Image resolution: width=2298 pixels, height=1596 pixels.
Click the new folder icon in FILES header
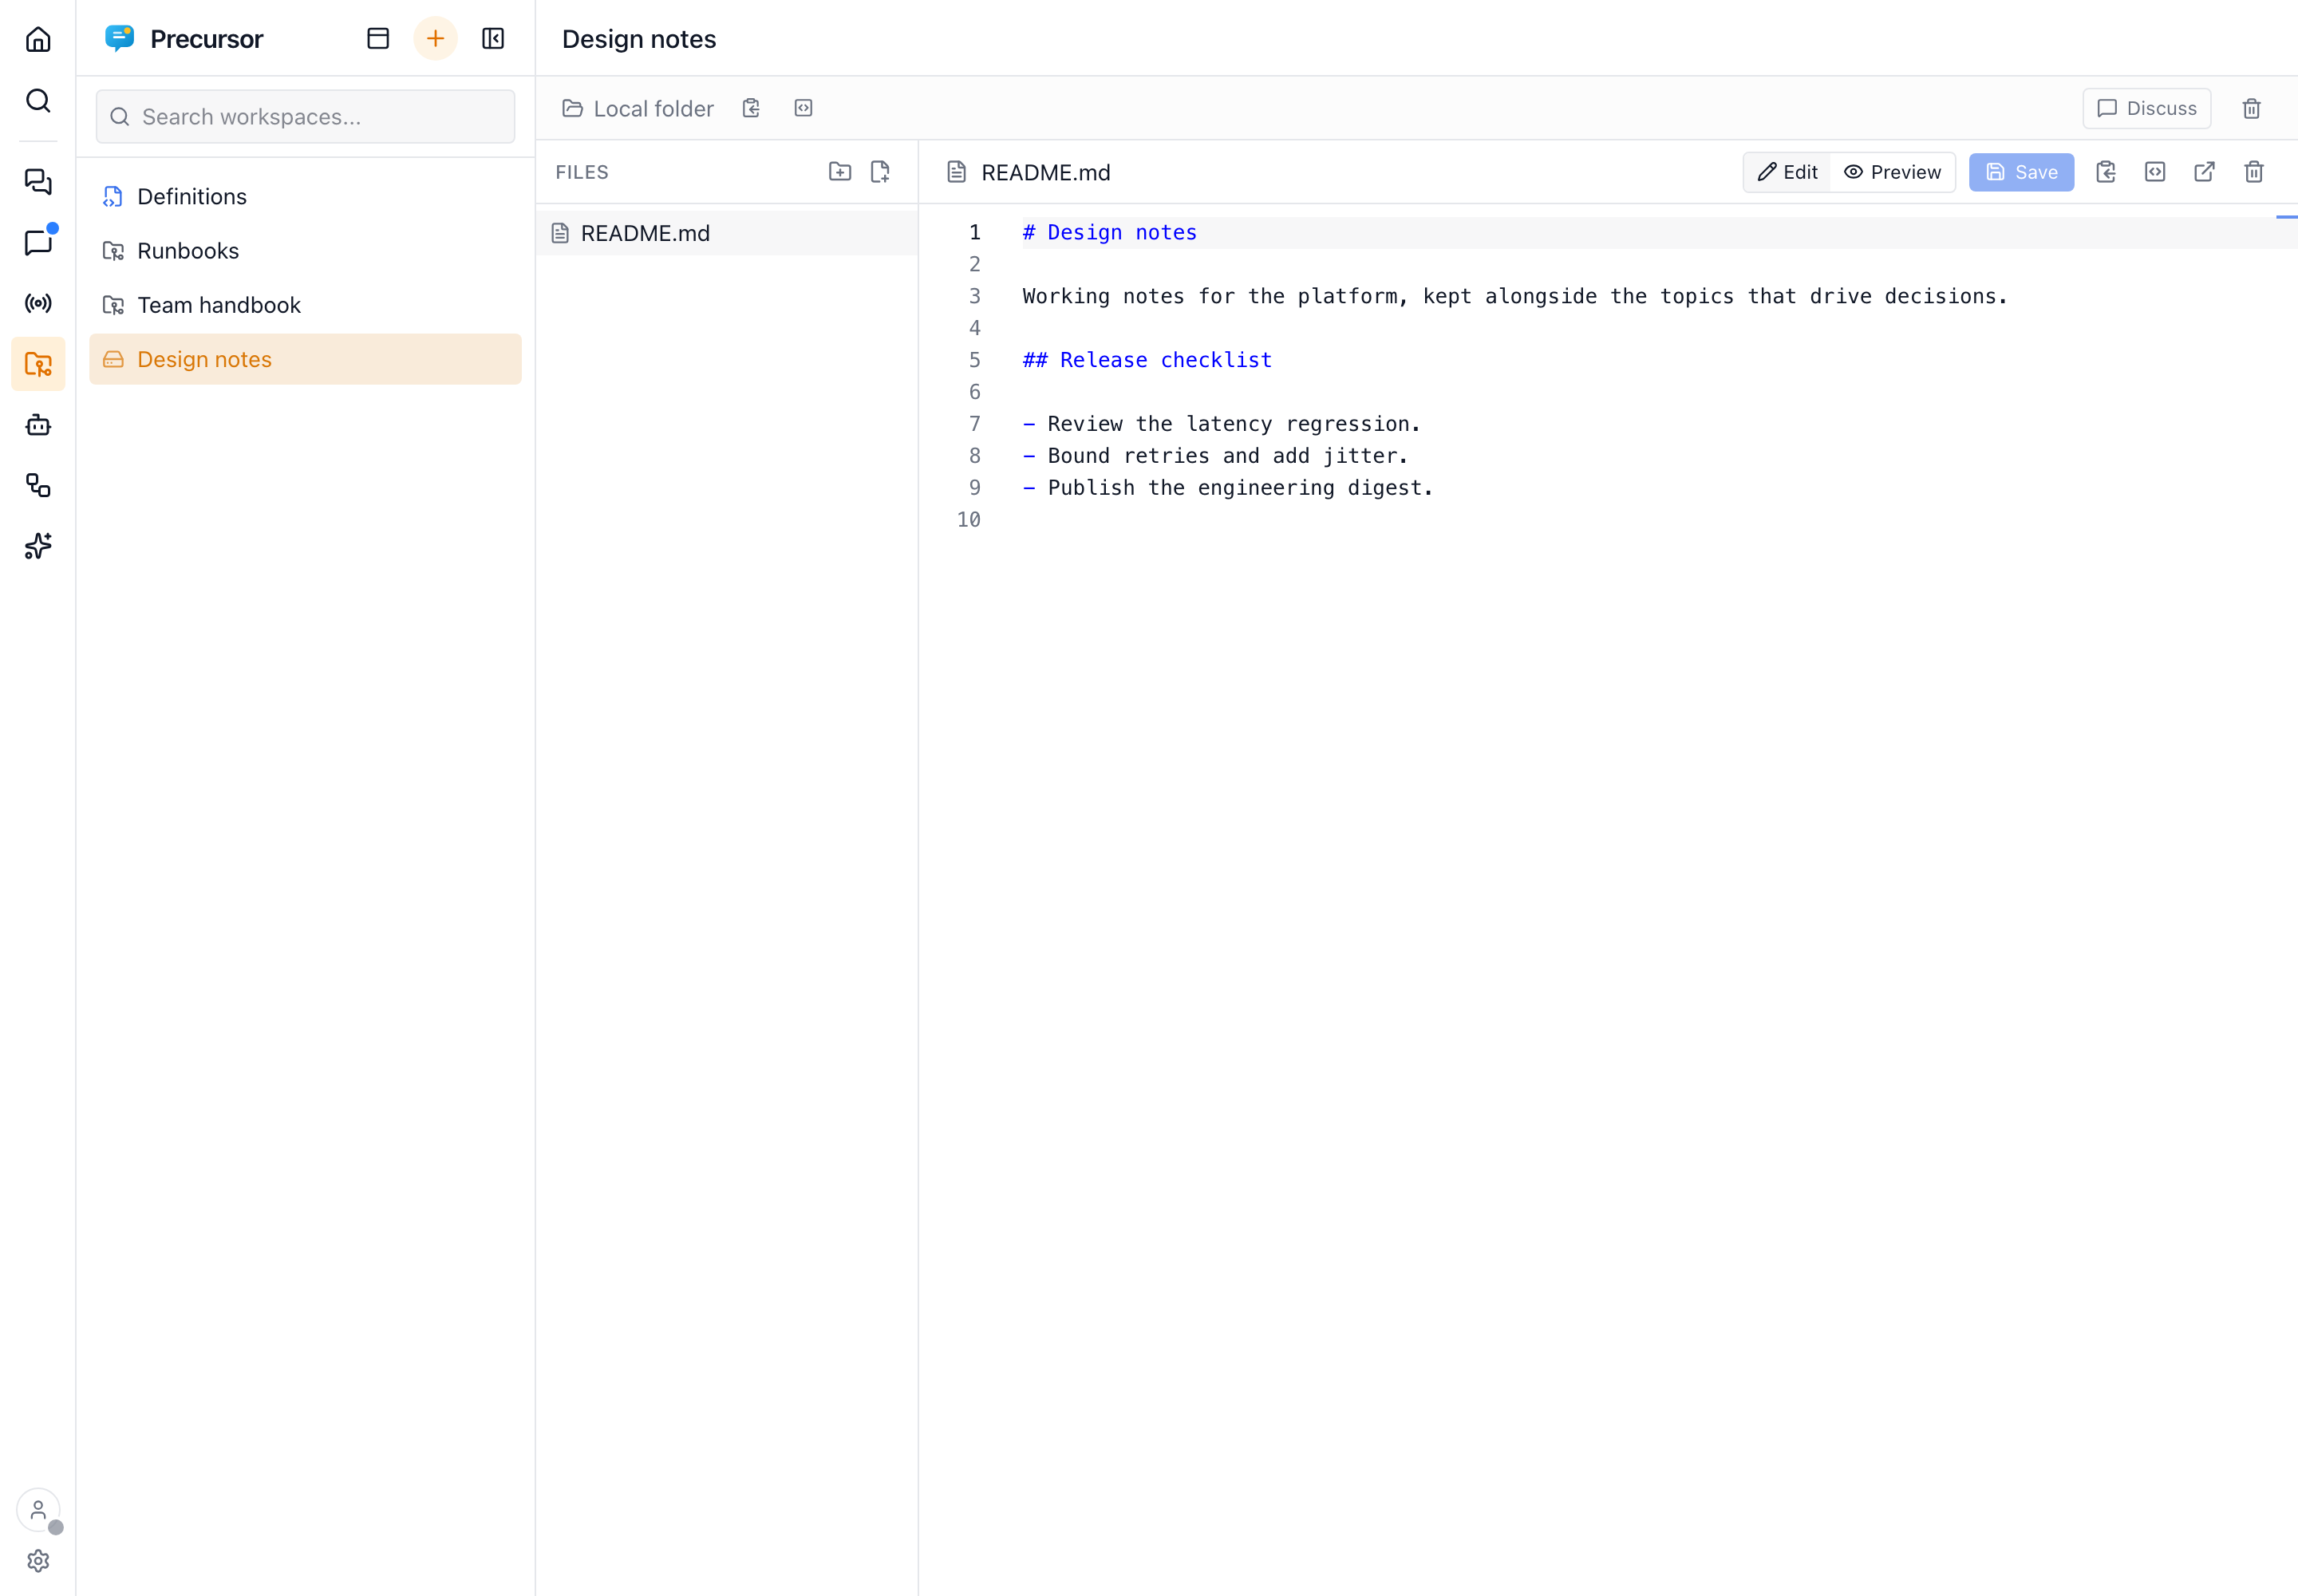pos(840,172)
